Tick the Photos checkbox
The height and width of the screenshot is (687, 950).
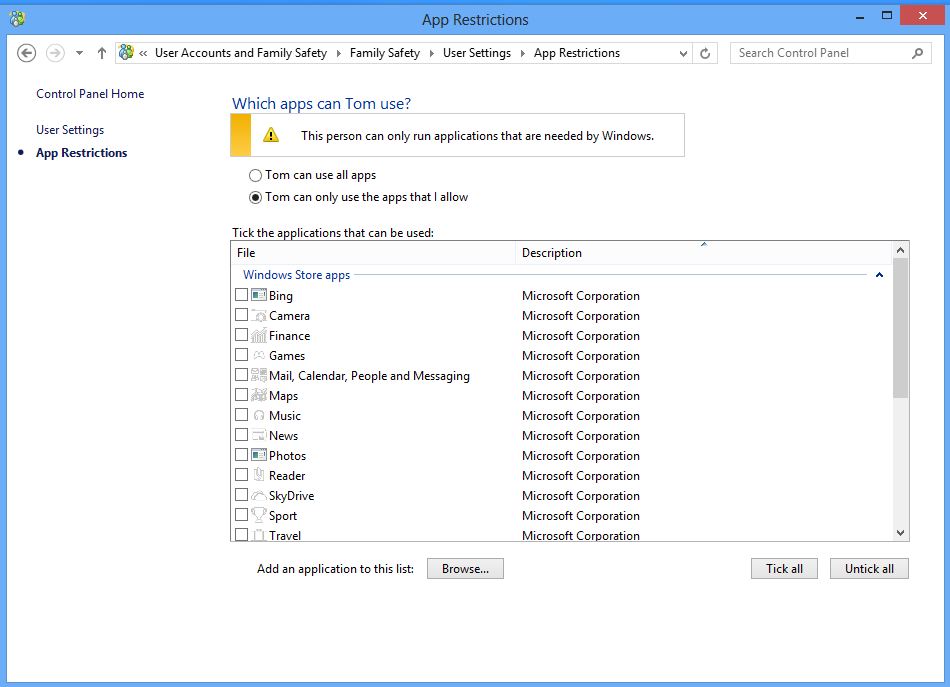[241, 455]
